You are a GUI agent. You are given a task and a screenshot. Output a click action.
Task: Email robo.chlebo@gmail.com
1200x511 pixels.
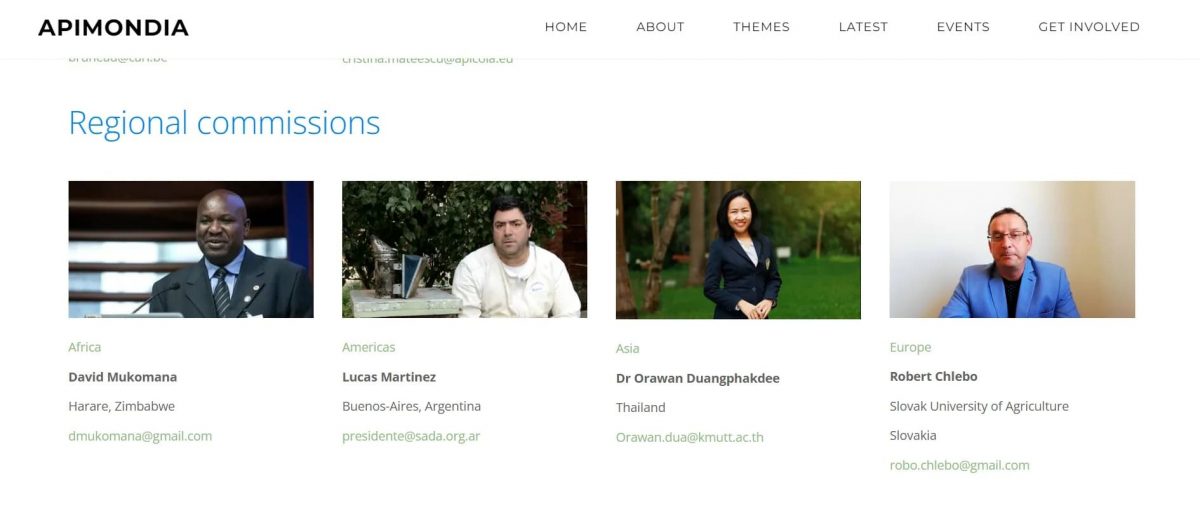[959, 465]
